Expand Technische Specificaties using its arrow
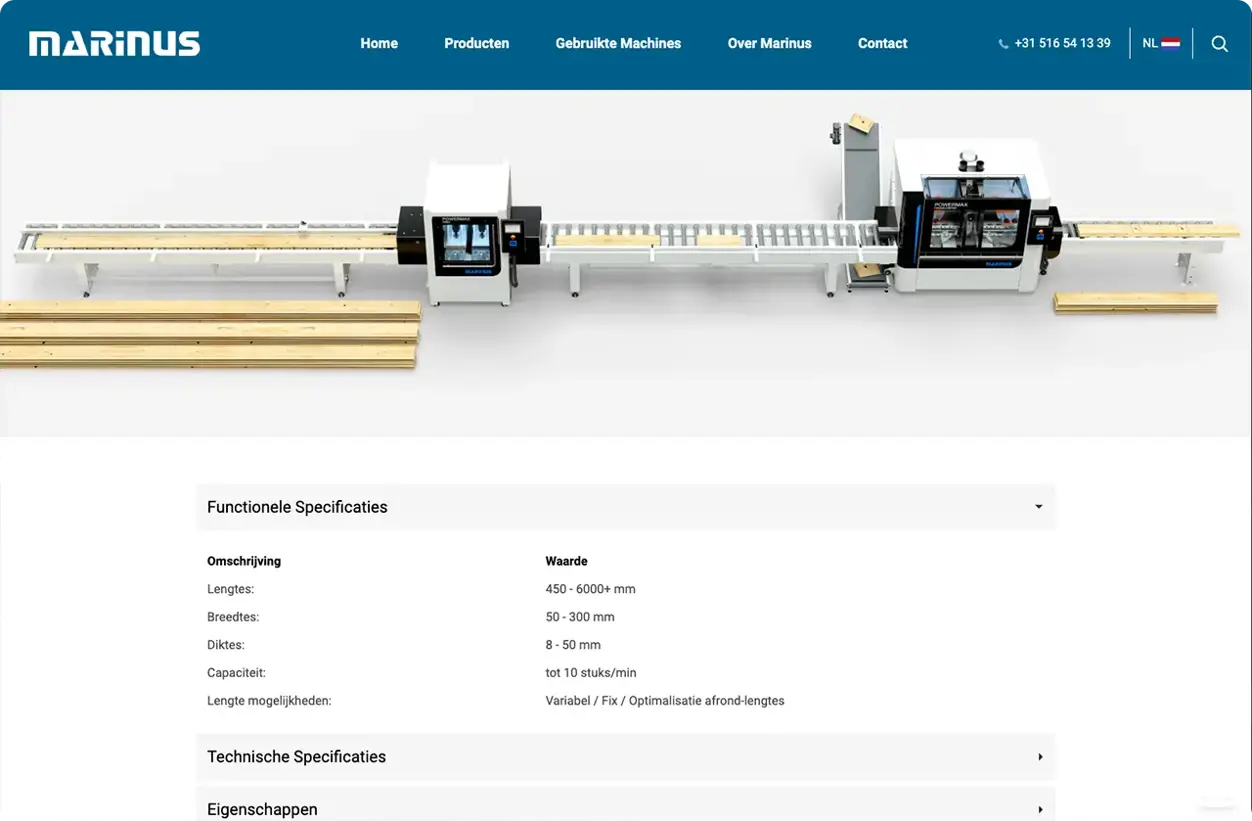The height and width of the screenshot is (821, 1252). tap(1039, 757)
